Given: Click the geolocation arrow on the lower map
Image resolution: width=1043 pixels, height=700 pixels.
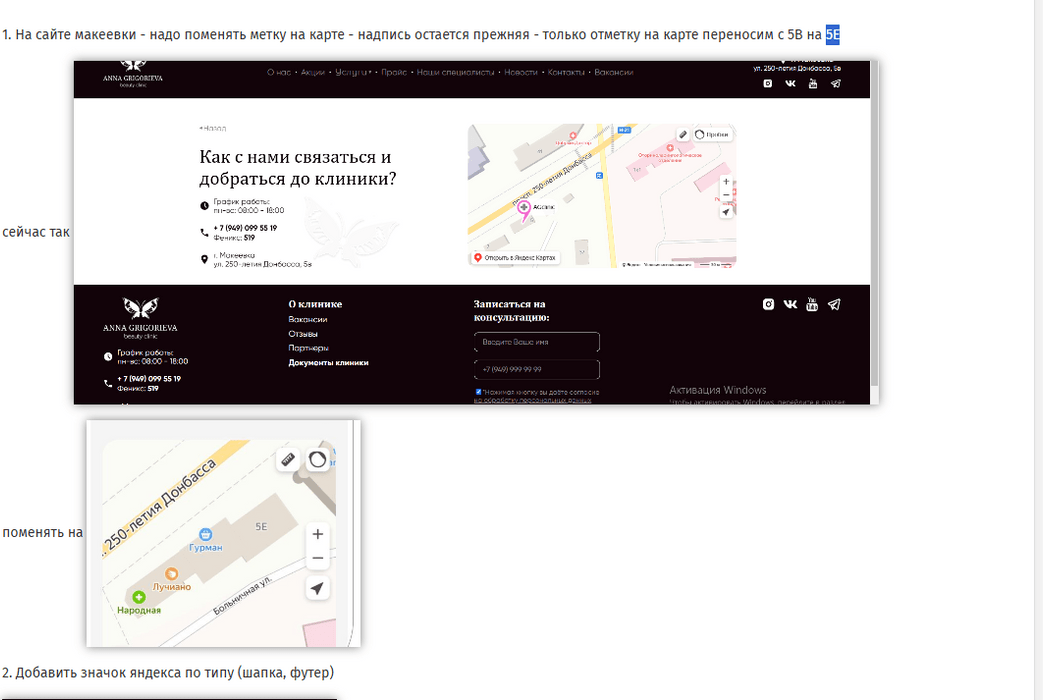Looking at the screenshot, I should [x=318, y=588].
